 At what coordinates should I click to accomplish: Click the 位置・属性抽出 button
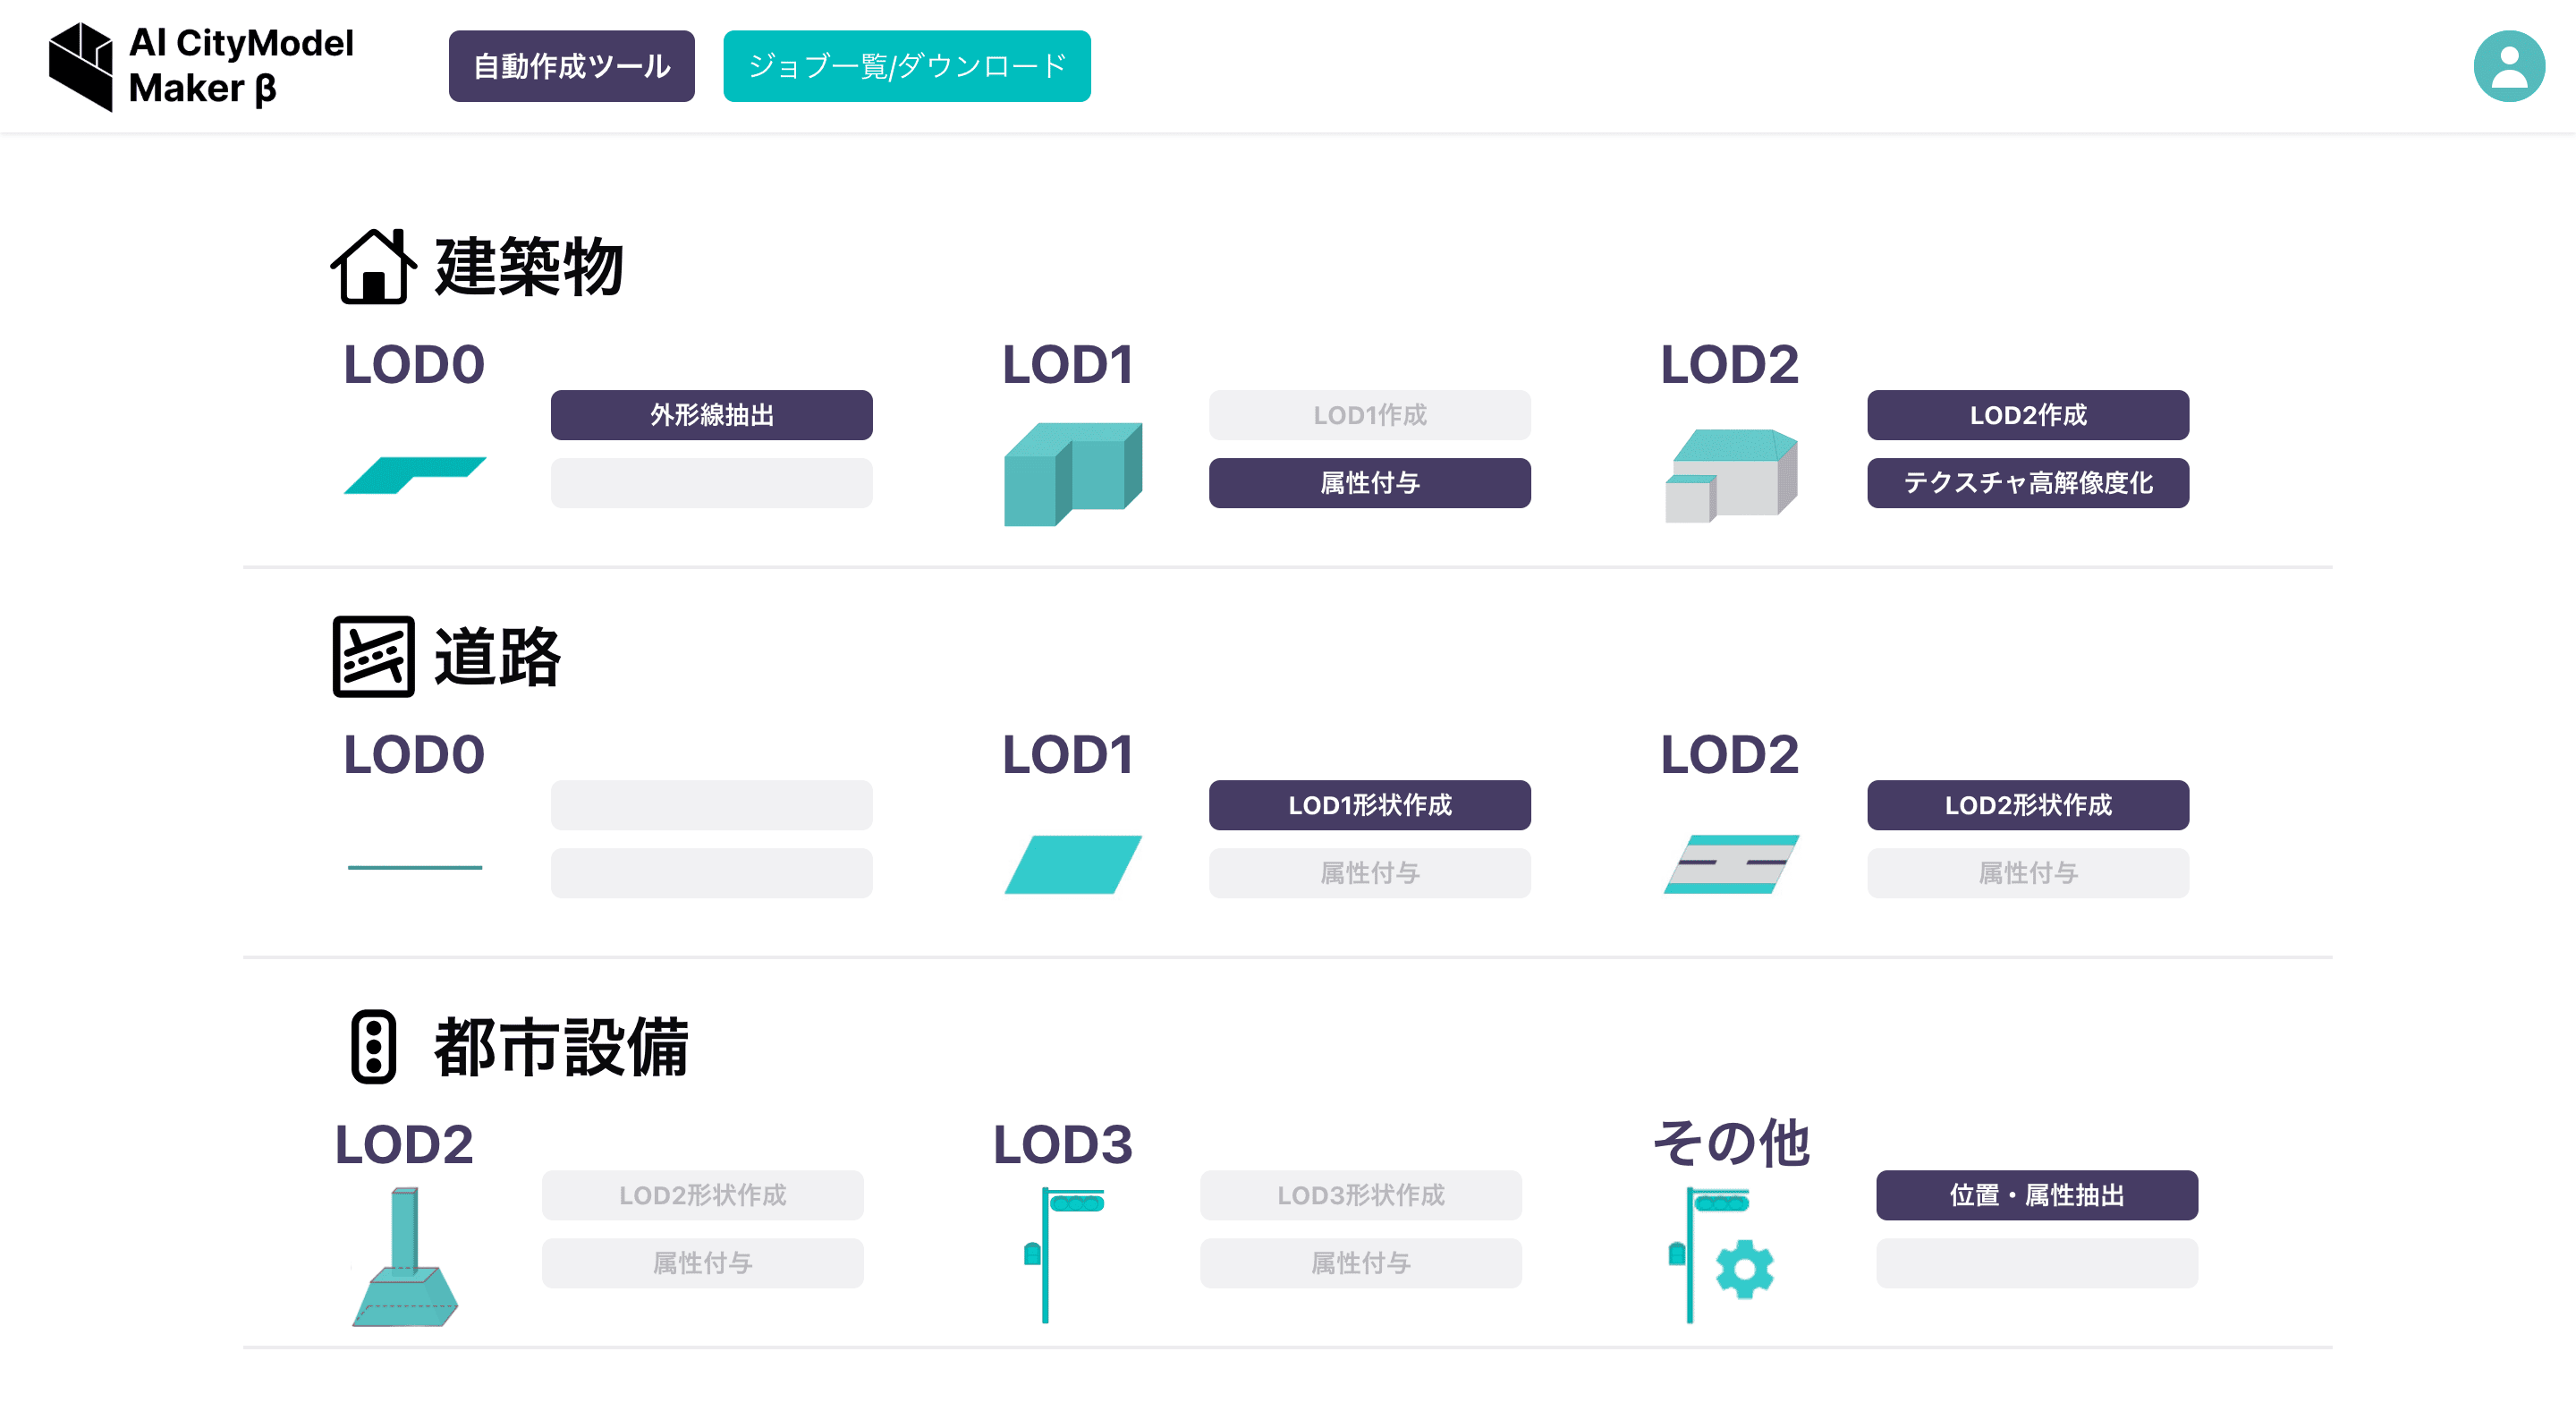[x=2036, y=1195]
